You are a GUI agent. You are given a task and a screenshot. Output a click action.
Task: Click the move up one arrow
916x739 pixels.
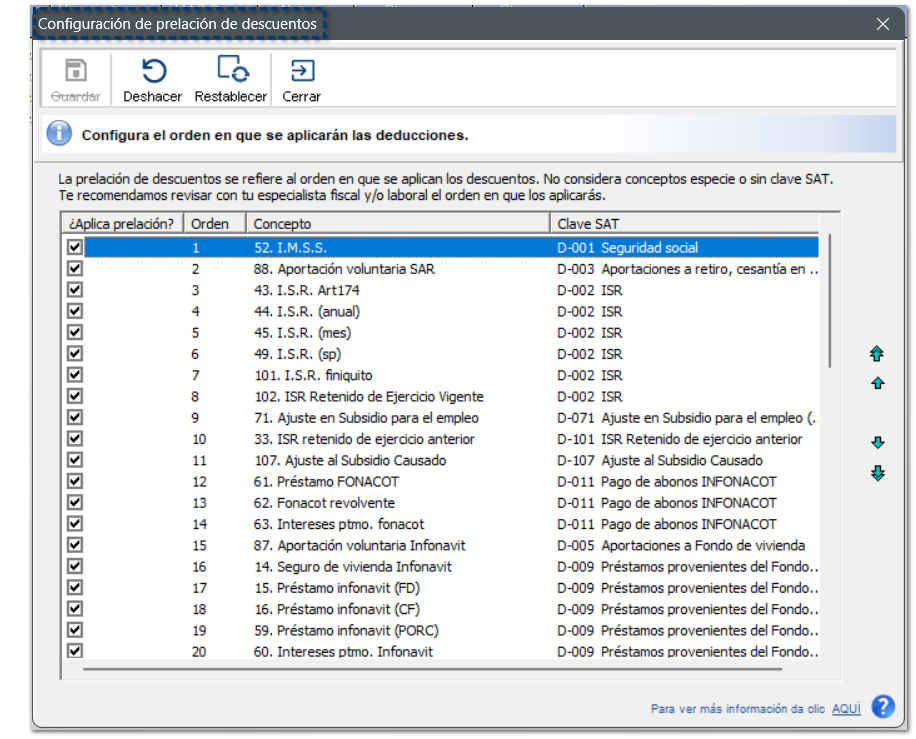(877, 383)
